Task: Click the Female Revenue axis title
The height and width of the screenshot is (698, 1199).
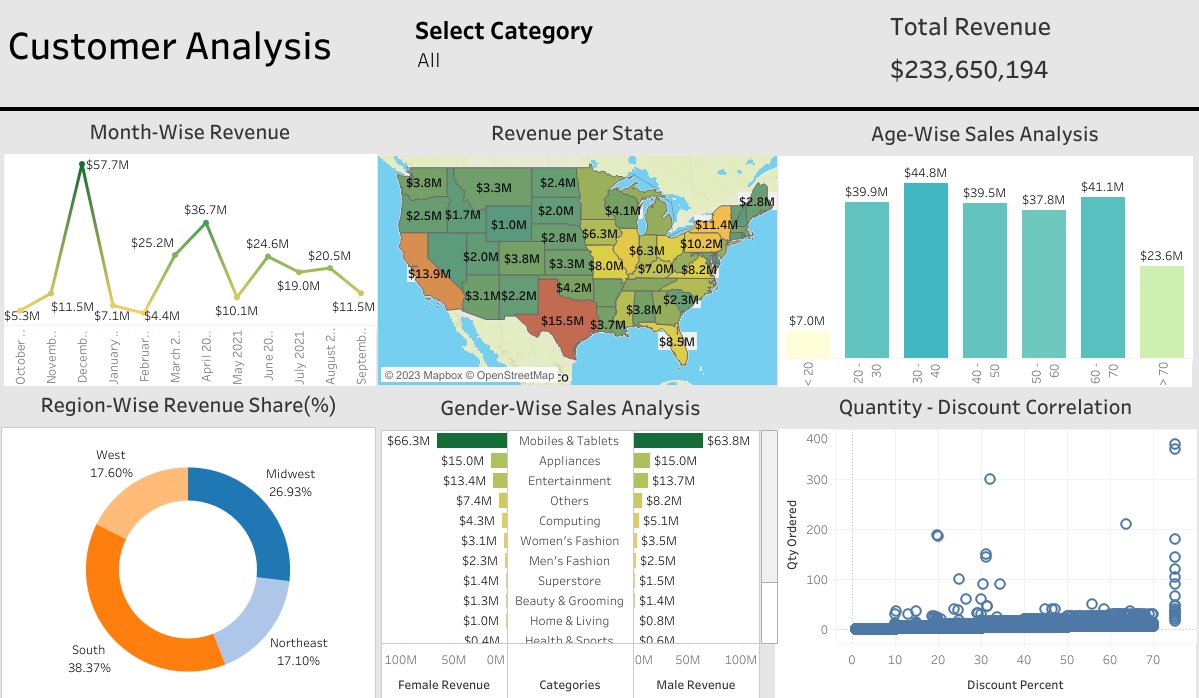Action: (x=444, y=685)
